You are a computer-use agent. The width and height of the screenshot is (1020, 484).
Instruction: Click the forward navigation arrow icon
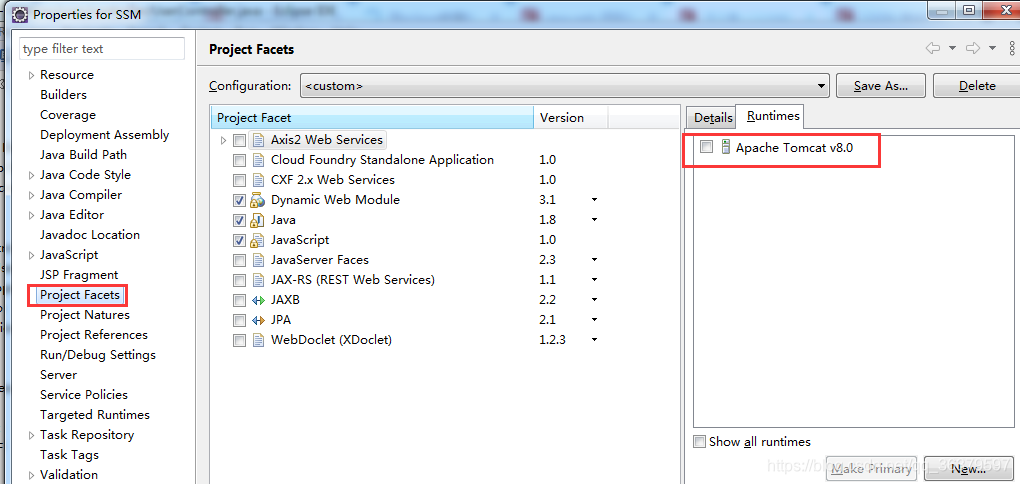(x=973, y=48)
